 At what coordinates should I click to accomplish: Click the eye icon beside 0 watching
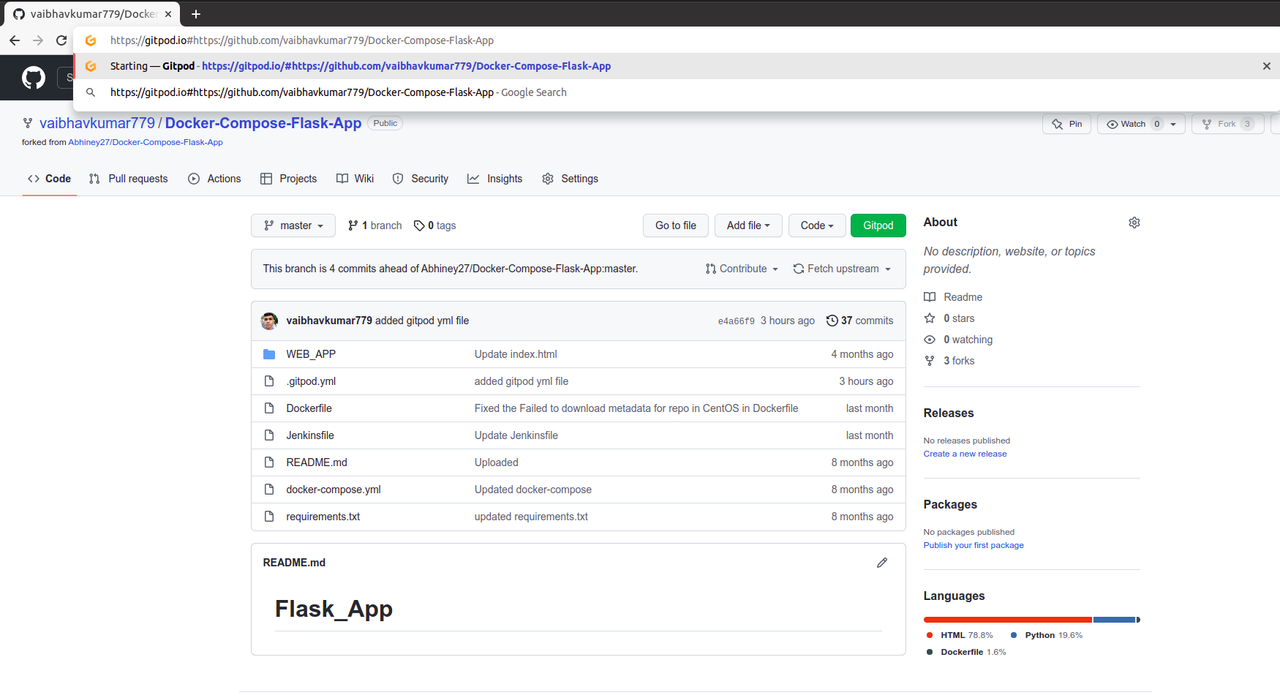coord(930,340)
